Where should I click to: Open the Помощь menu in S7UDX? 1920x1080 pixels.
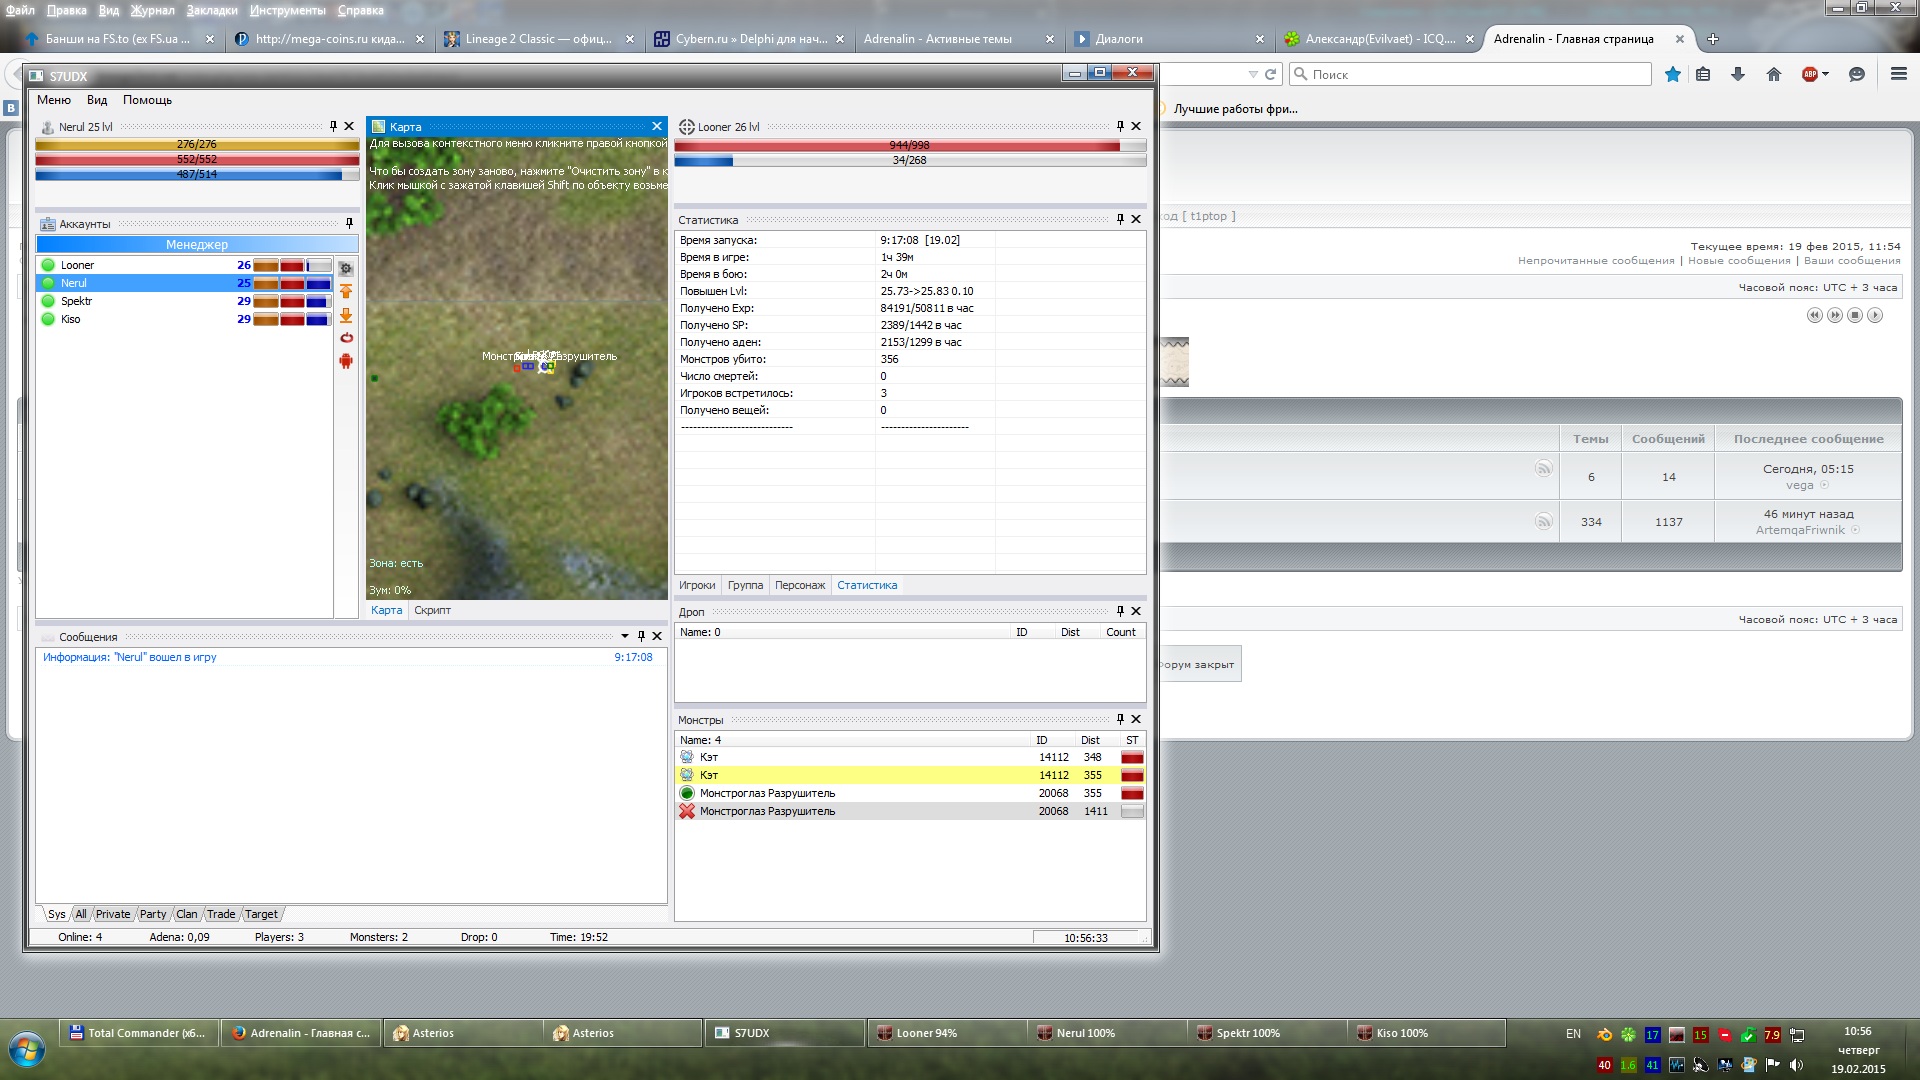coord(147,100)
